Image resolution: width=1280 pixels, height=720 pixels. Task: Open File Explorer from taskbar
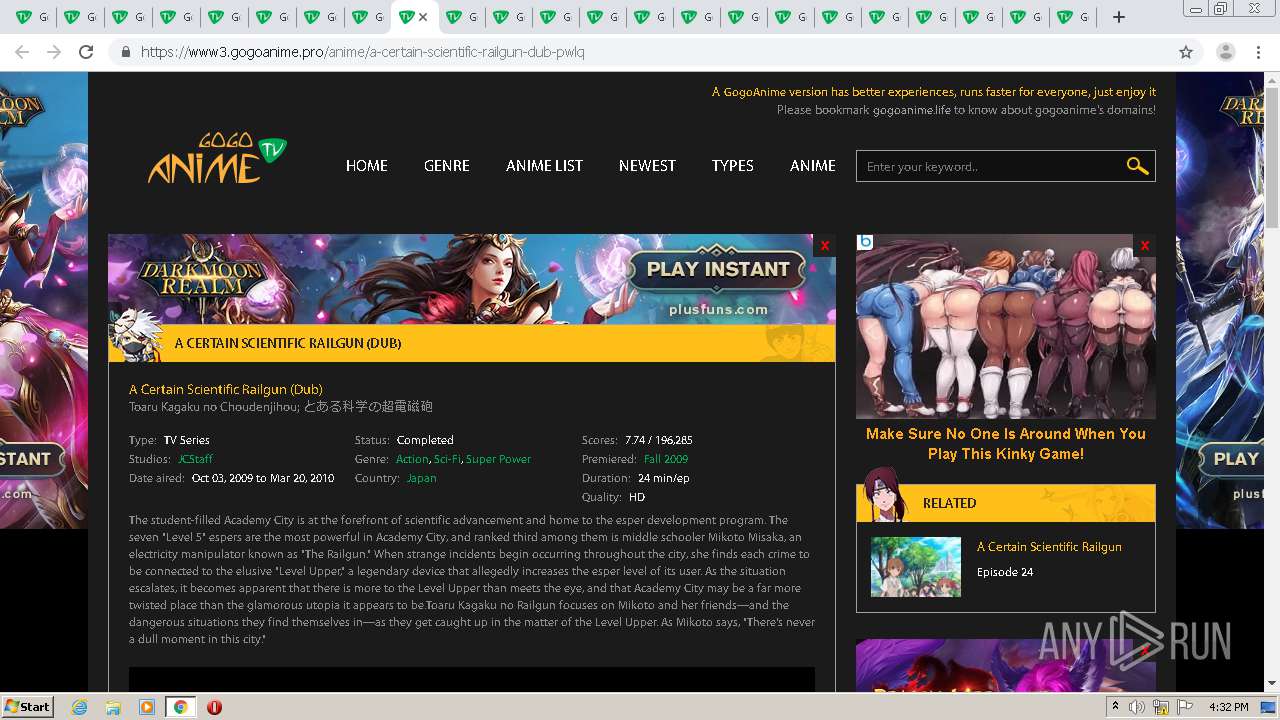pos(113,707)
